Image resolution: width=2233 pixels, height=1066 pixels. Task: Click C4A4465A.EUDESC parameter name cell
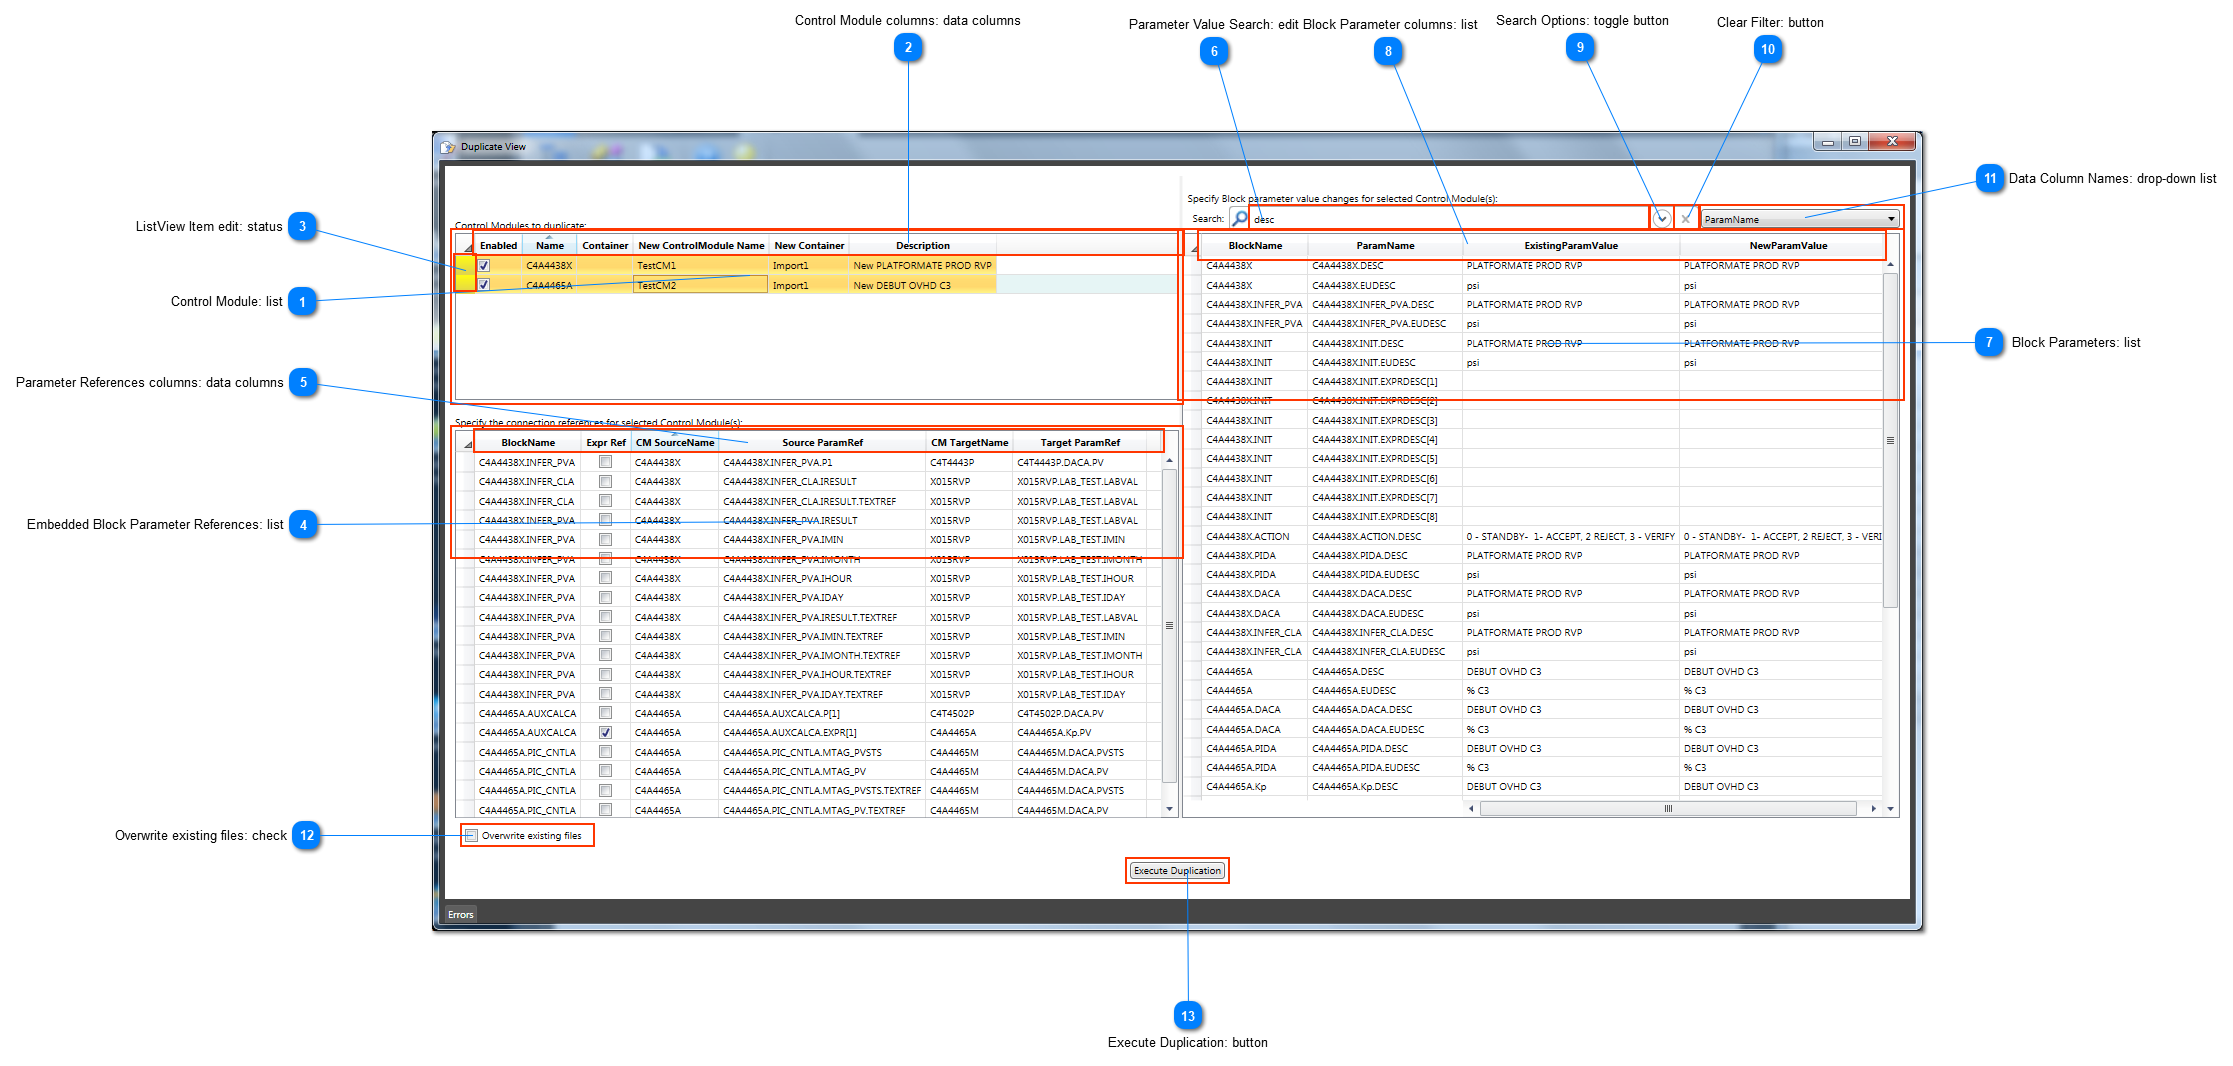click(x=1385, y=690)
